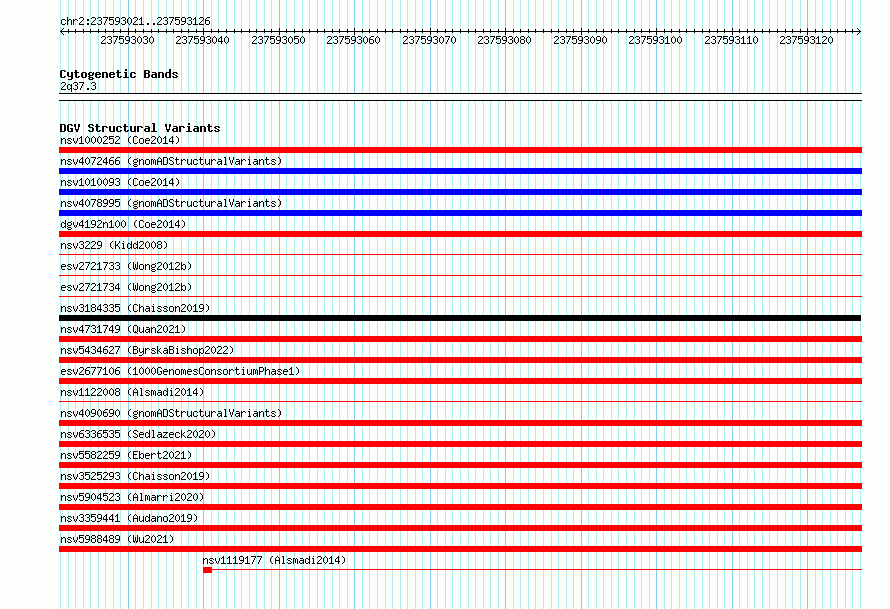This screenshot has height=609, width=890.
Task: Click the red bar under nsv5434627
Action: coord(460,360)
